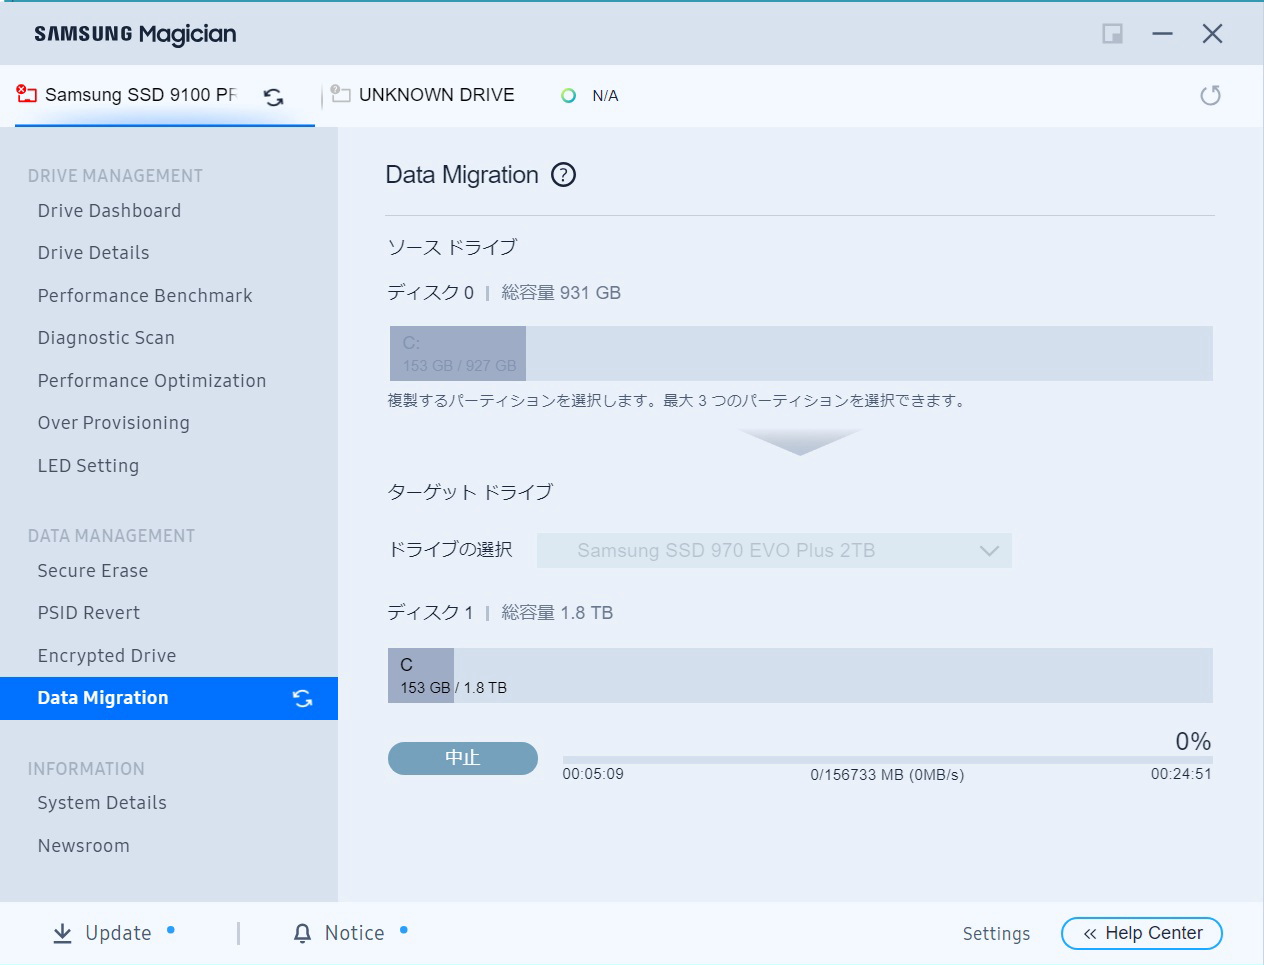
Task: Click the ディスク 0 label
Action: click(431, 293)
